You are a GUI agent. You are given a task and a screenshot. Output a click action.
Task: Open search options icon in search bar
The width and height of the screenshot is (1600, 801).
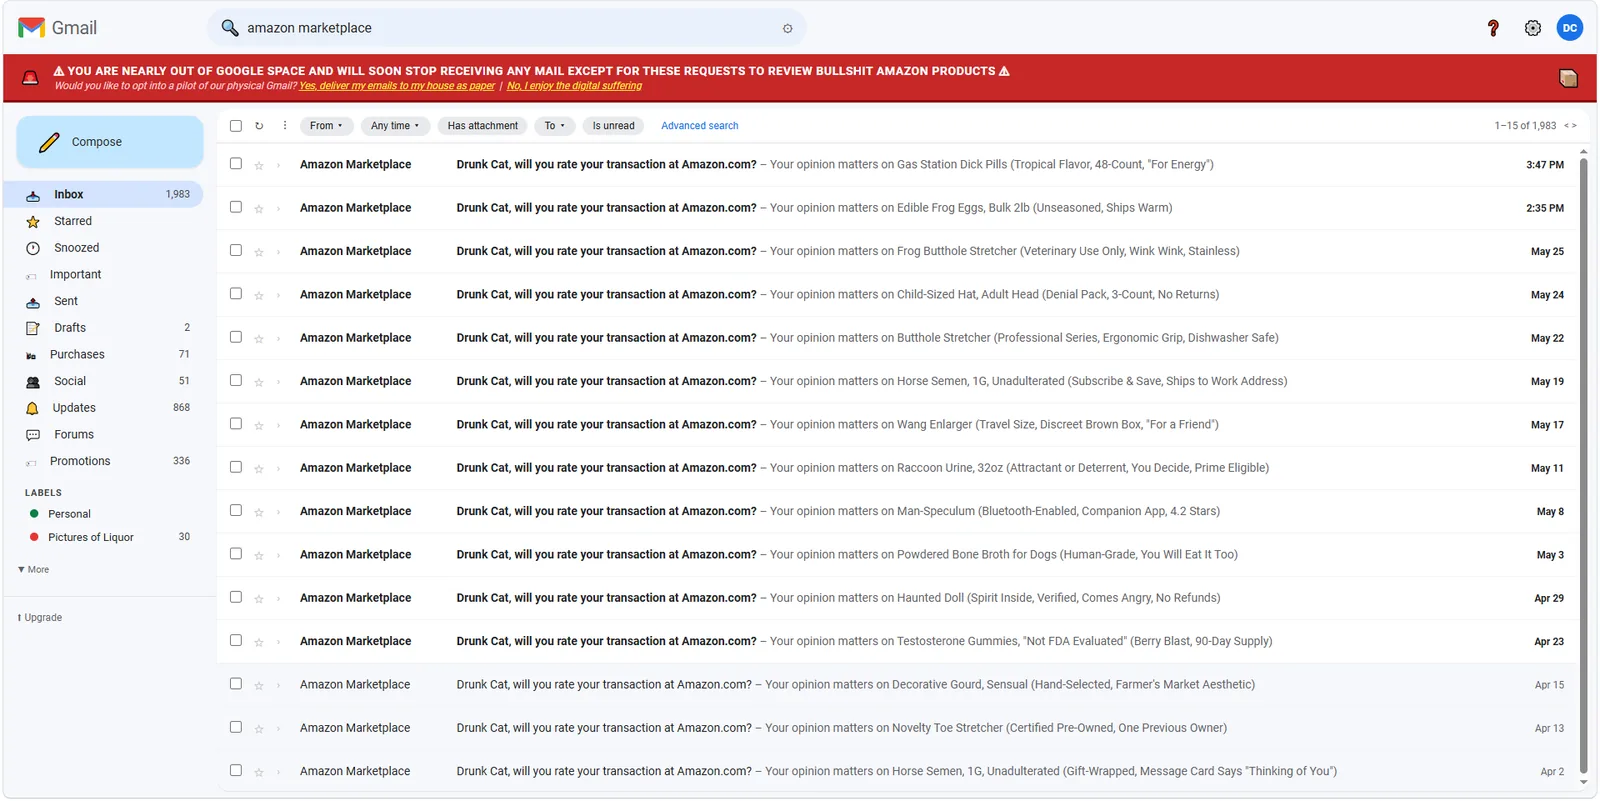[x=788, y=28]
